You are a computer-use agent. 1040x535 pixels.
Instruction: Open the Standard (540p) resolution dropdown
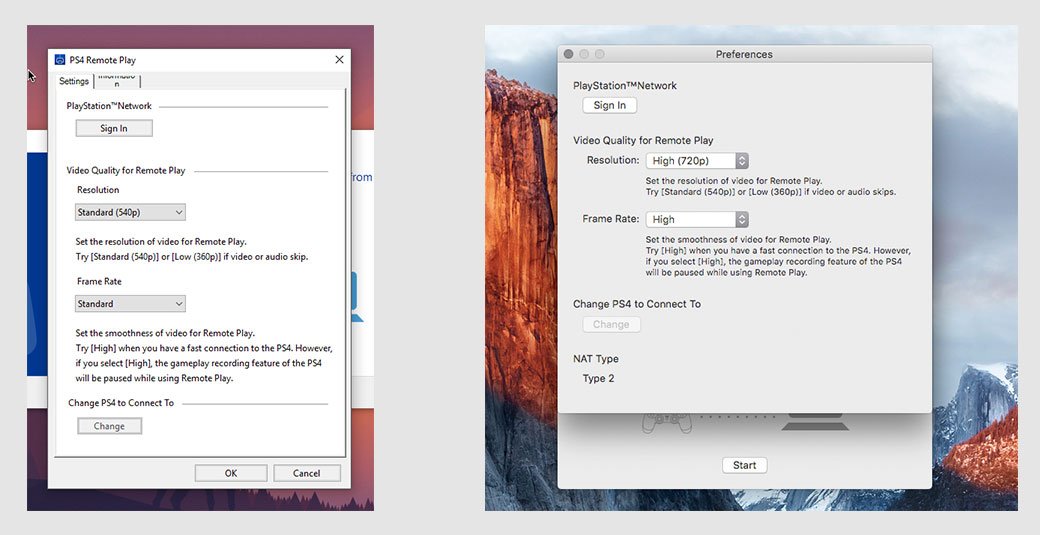(x=130, y=212)
